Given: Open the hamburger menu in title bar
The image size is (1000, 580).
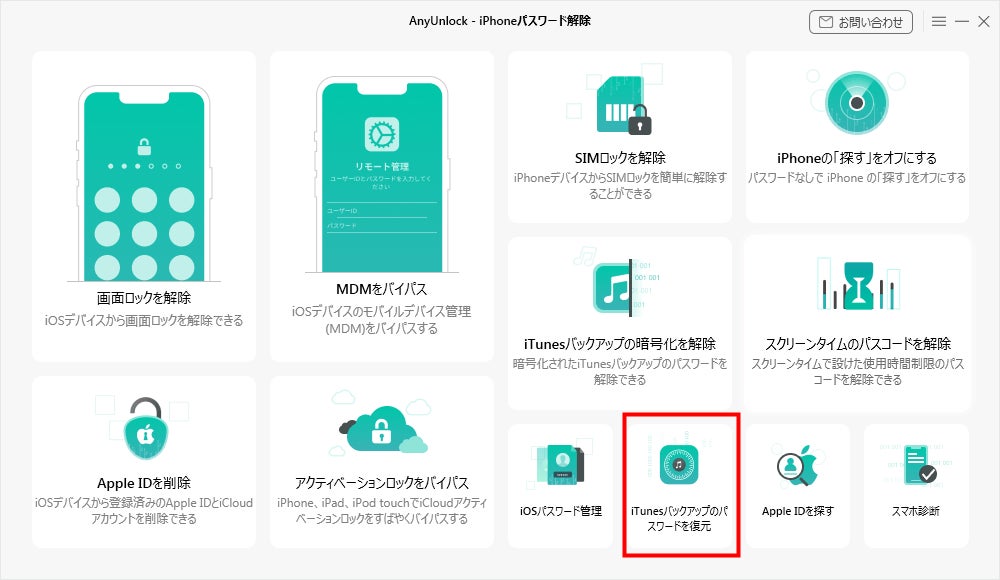Looking at the screenshot, I should tap(939, 22).
